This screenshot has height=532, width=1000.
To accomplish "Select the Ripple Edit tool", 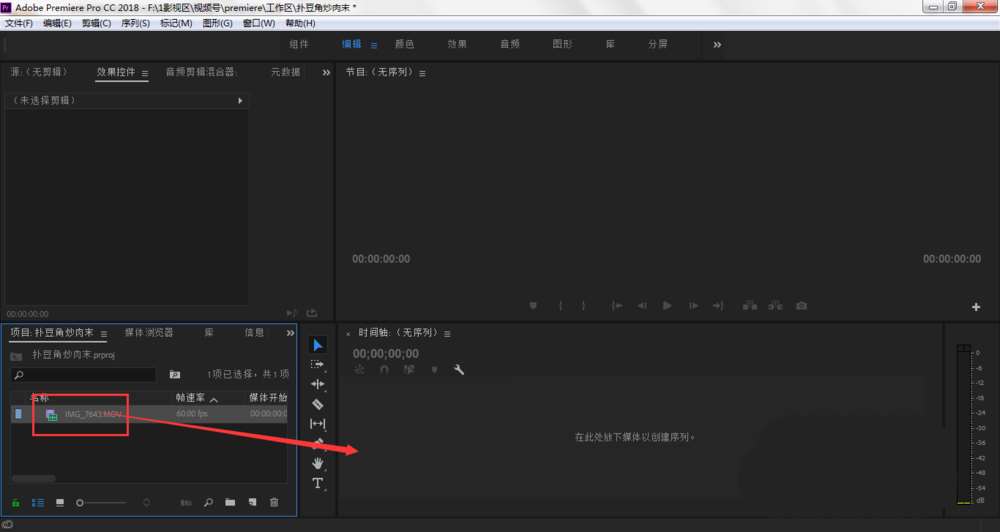I will pos(318,384).
